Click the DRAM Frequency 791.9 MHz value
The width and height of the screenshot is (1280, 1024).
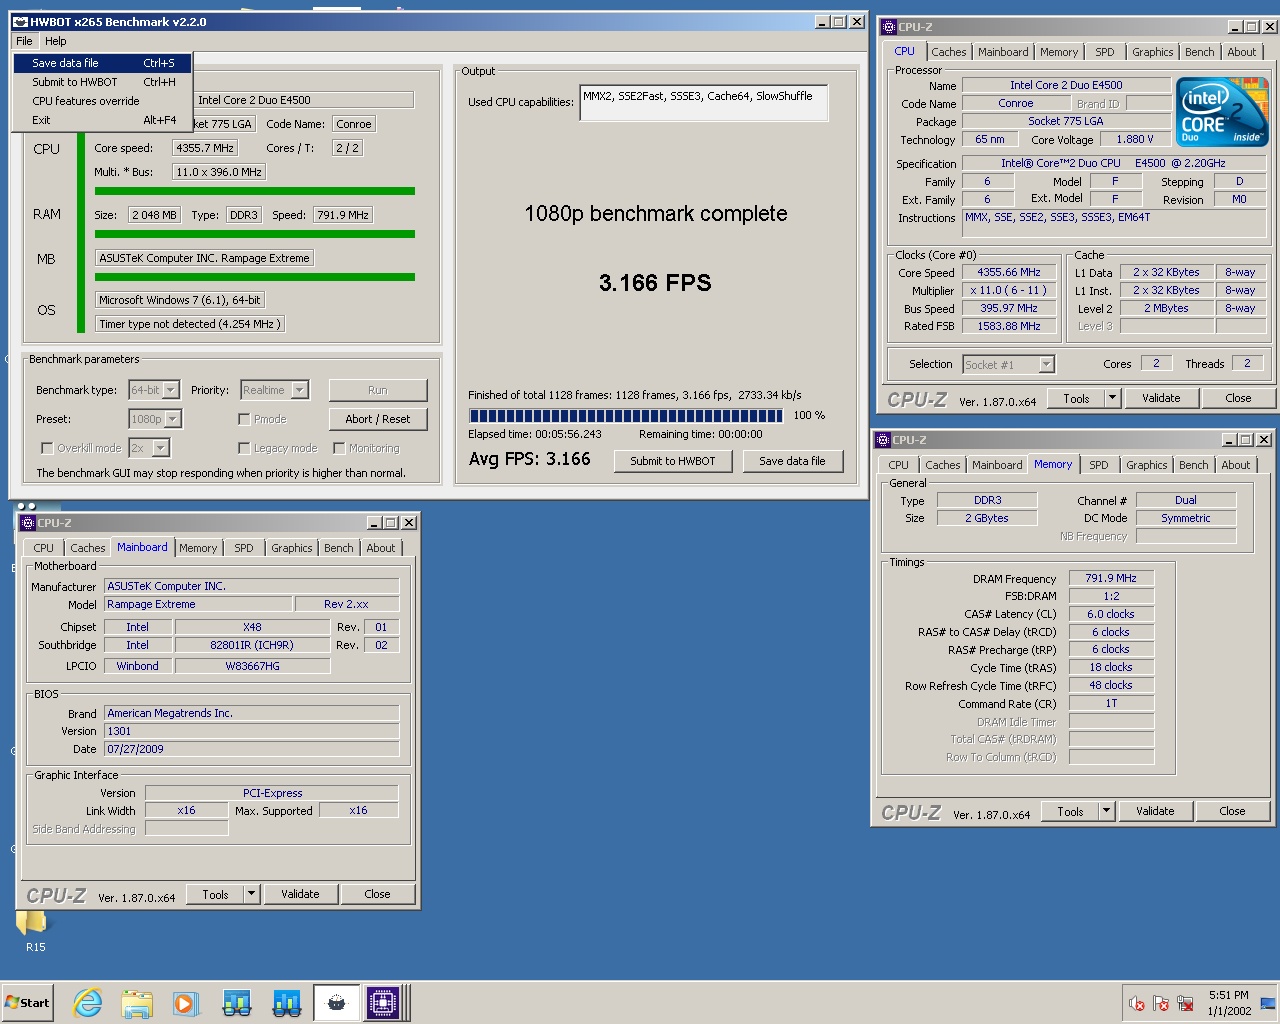pyautogui.click(x=1111, y=578)
